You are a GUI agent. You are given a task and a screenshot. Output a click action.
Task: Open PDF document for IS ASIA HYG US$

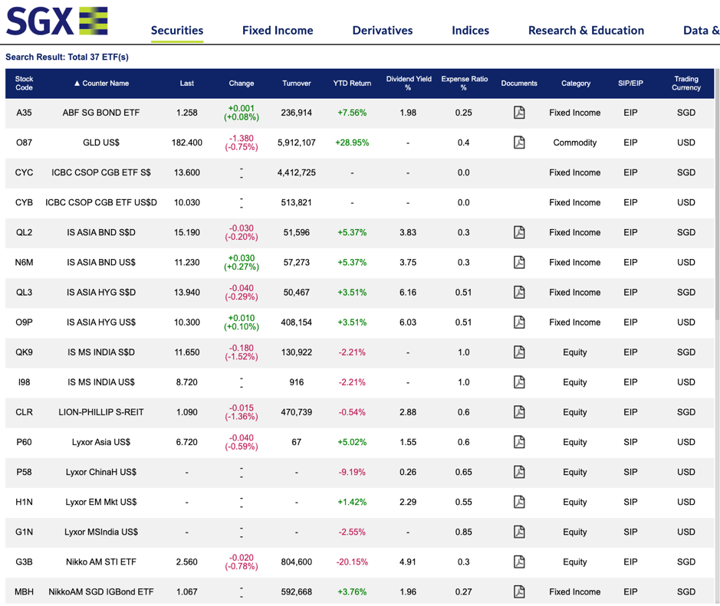click(519, 322)
